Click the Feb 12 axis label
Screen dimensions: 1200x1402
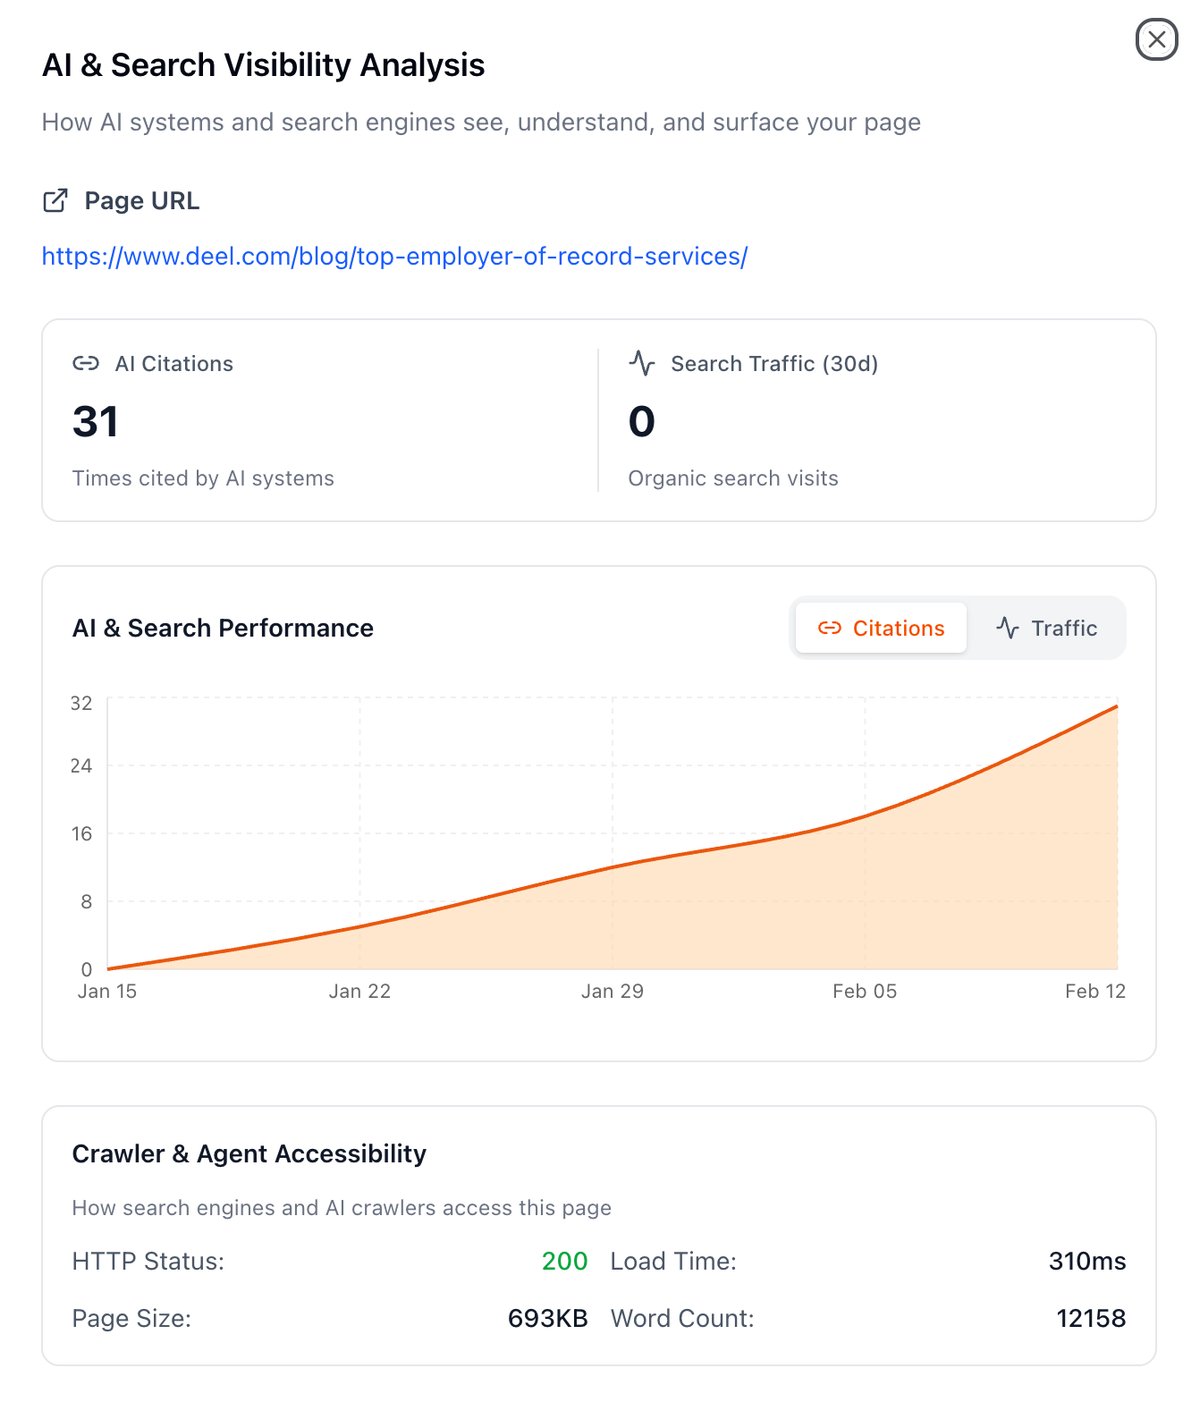tap(1095, 991)
